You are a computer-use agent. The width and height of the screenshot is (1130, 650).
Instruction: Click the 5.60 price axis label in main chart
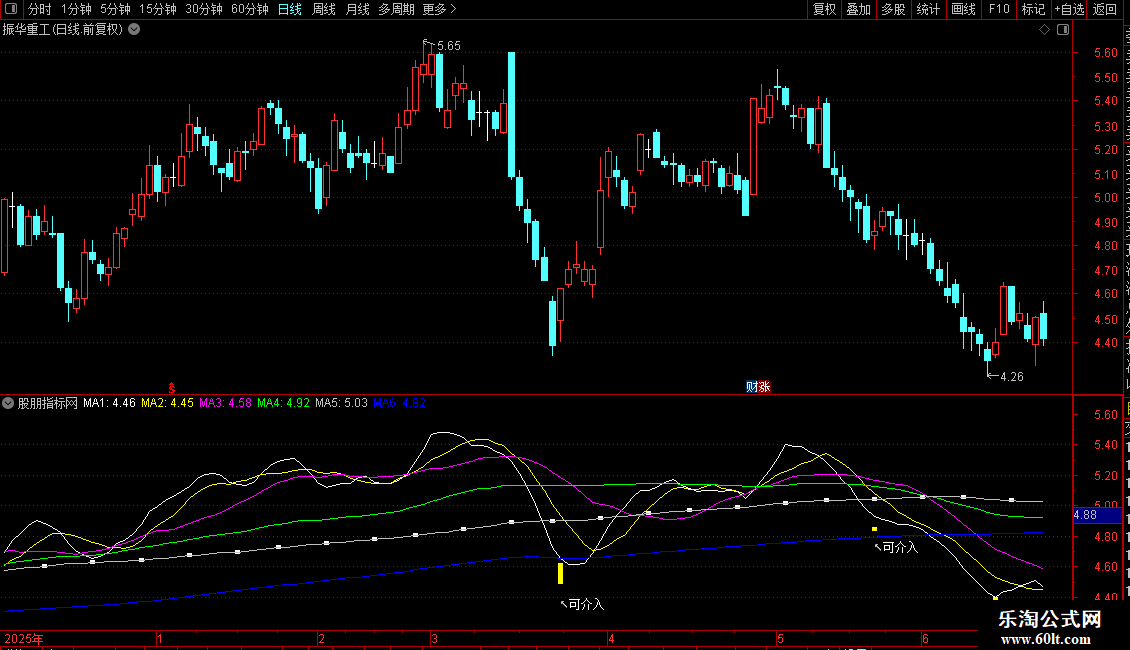pyautogui.click(x=1105, y=53)
